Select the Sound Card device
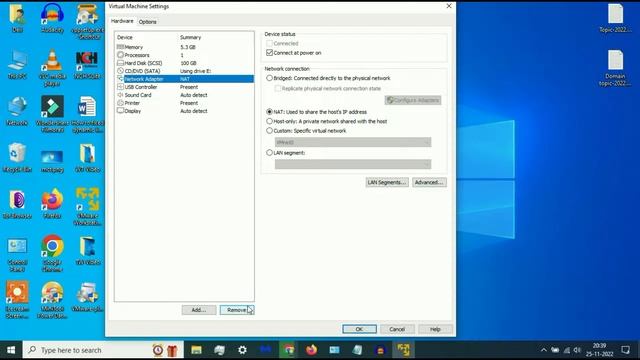 click(184, 95)
